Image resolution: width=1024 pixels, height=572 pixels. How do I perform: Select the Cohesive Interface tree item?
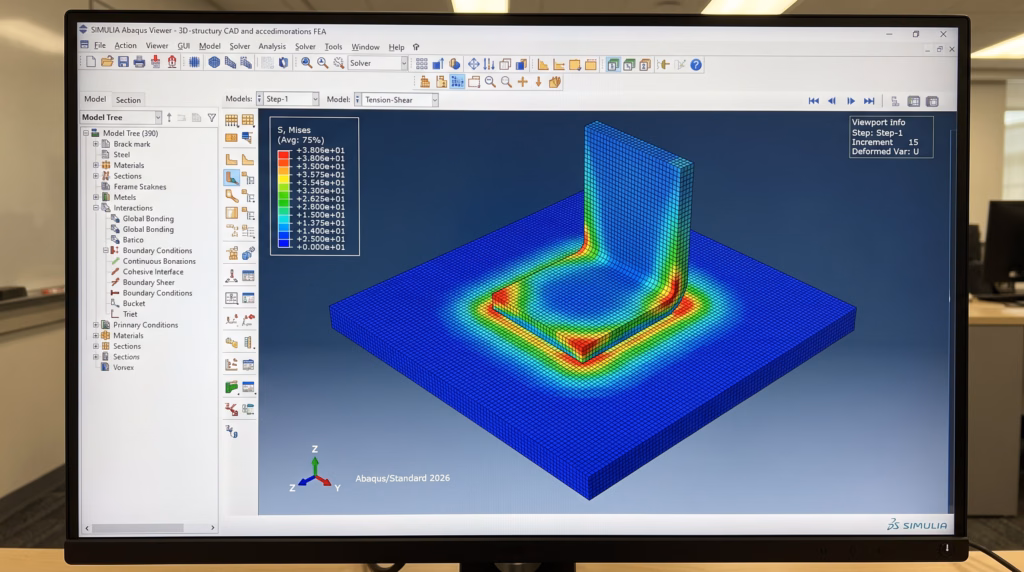point(153,272)
